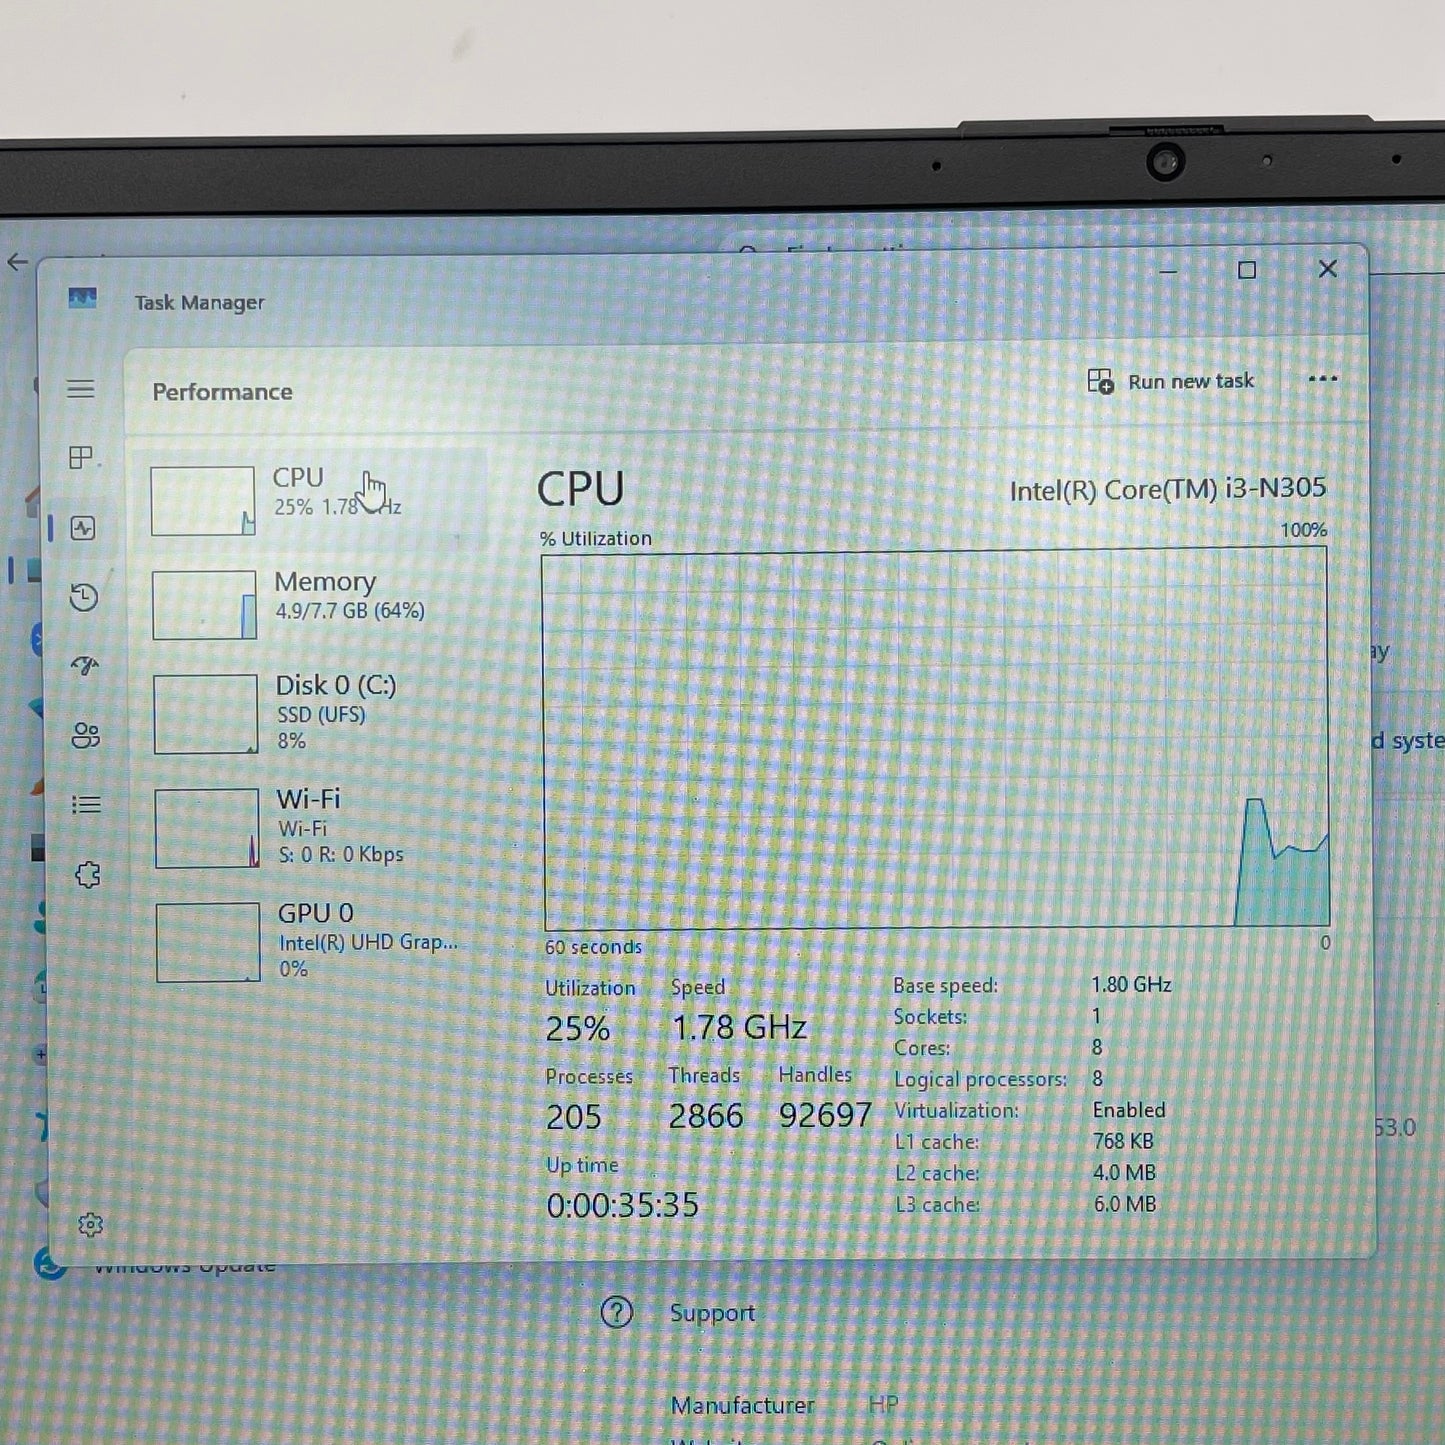Click the CPU mini graph thumbnail

(x=203, y=501)
